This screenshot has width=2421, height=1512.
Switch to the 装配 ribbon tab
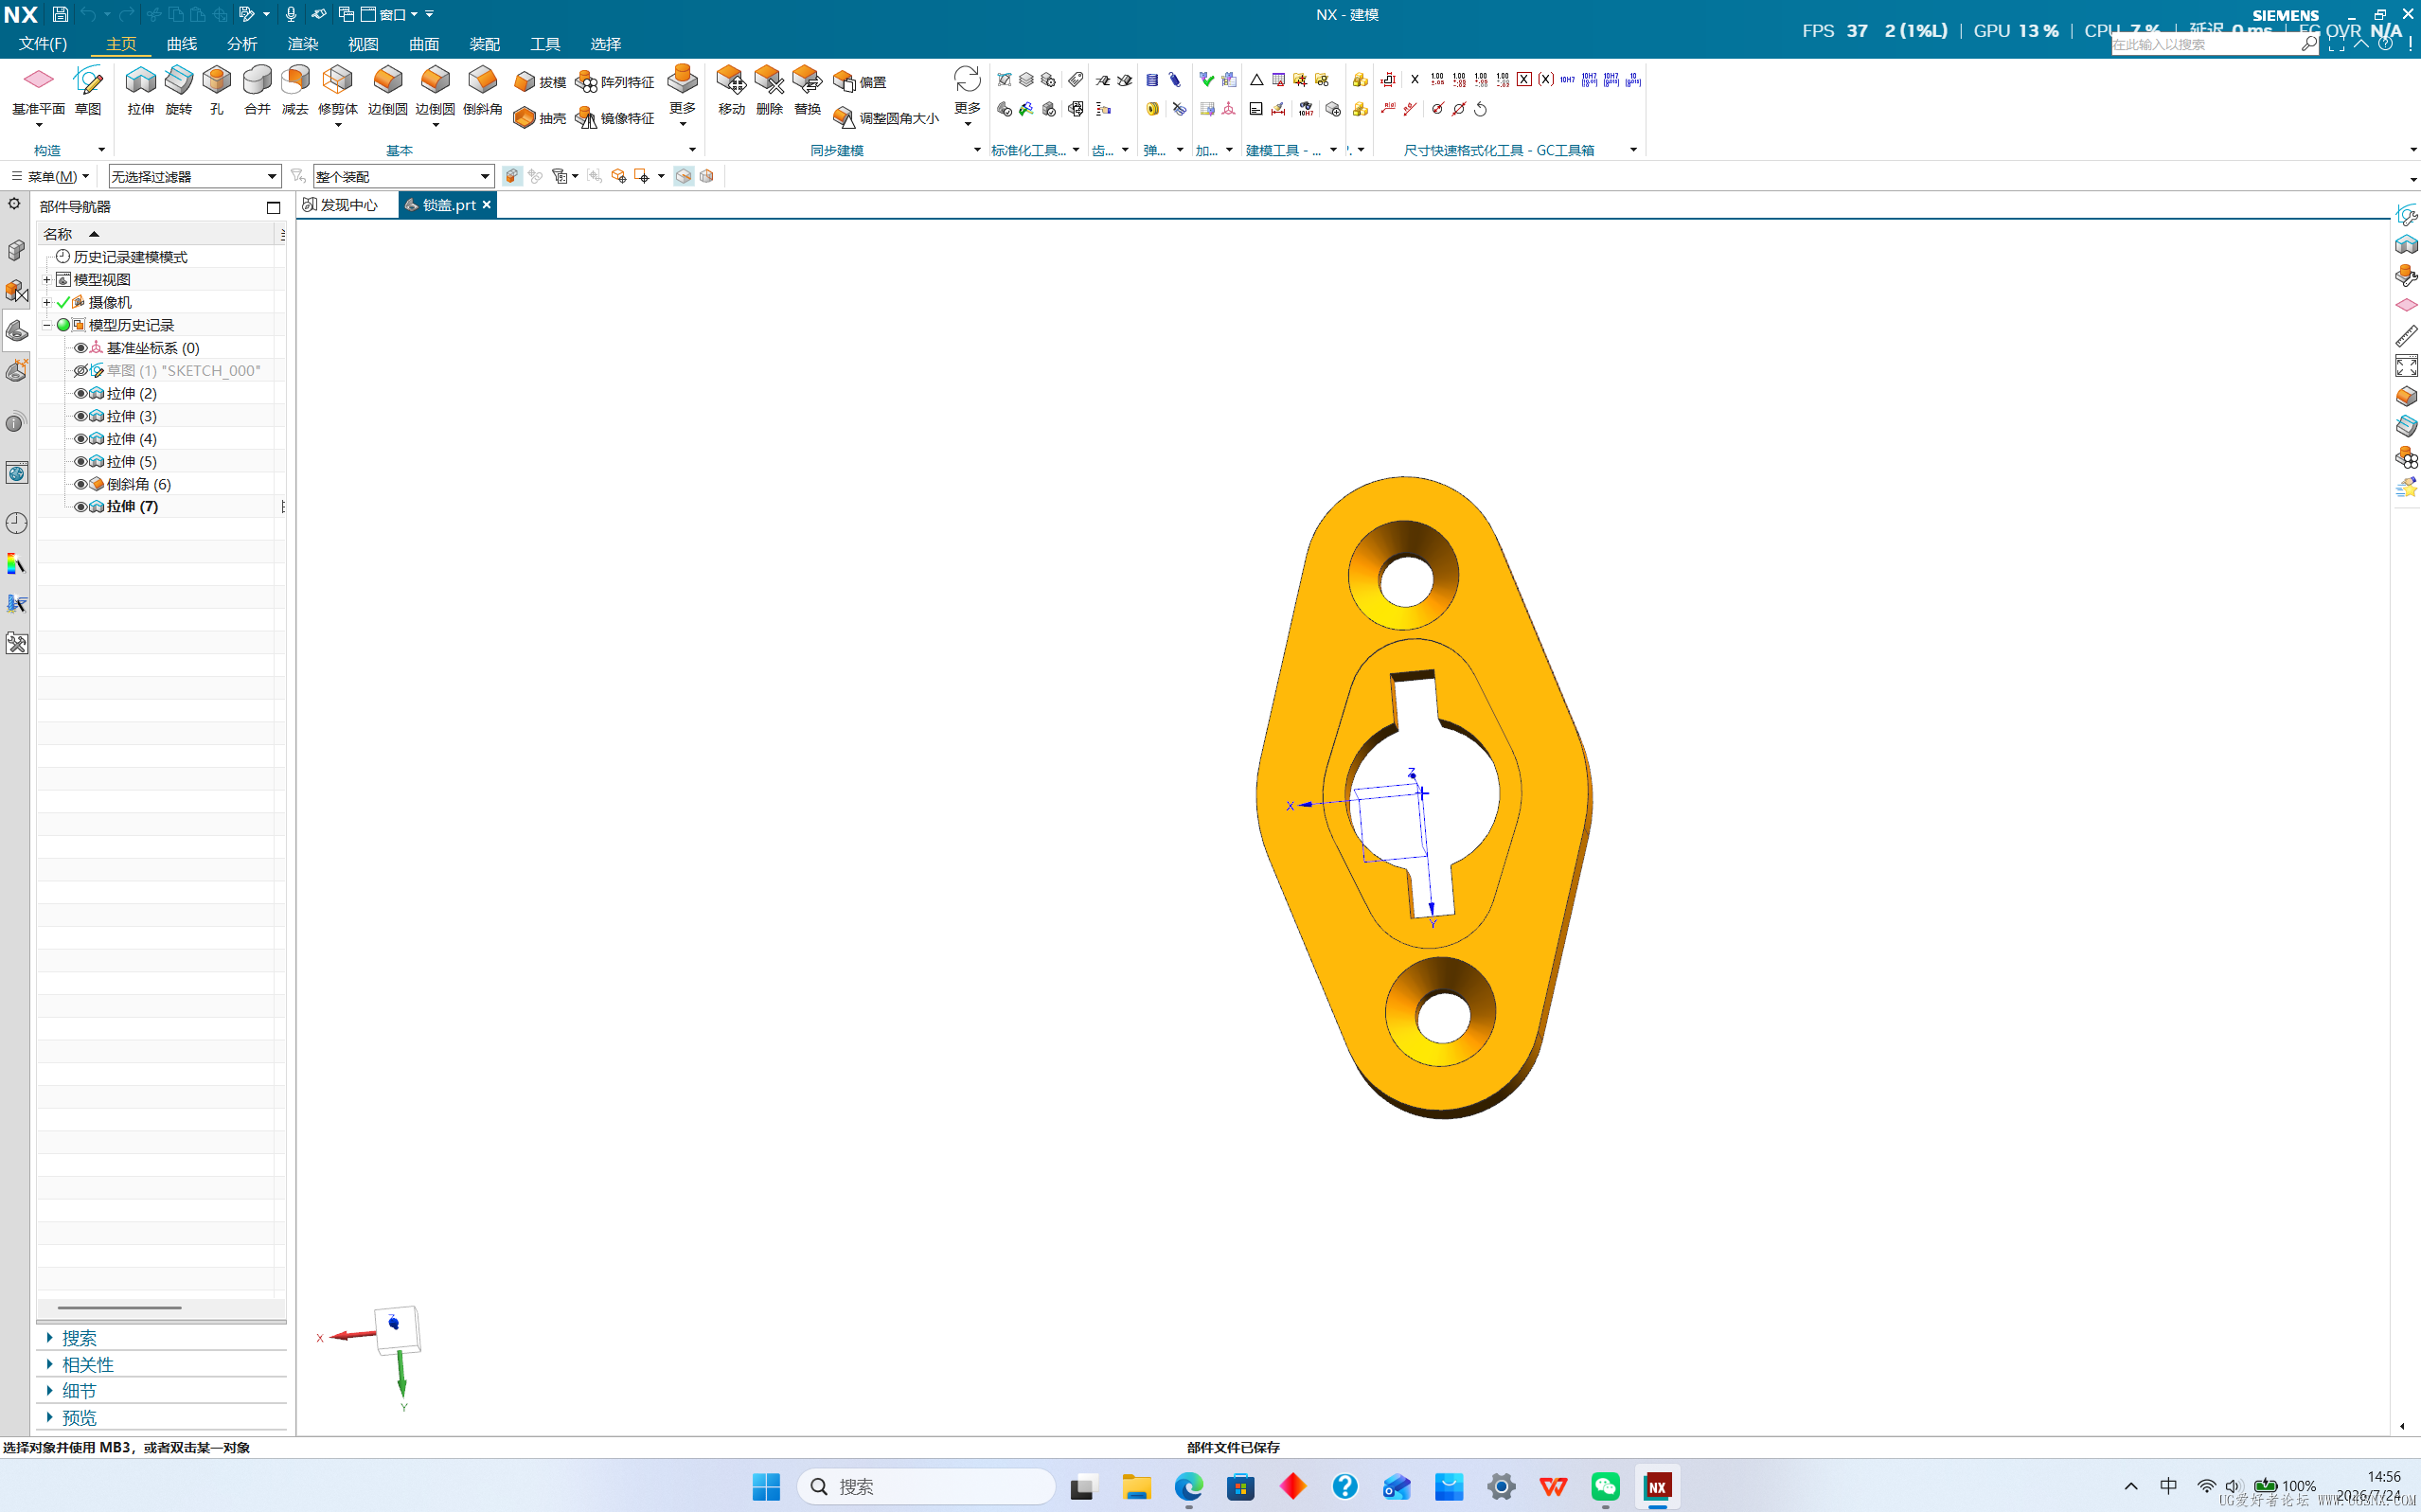[x=485, y=44]
